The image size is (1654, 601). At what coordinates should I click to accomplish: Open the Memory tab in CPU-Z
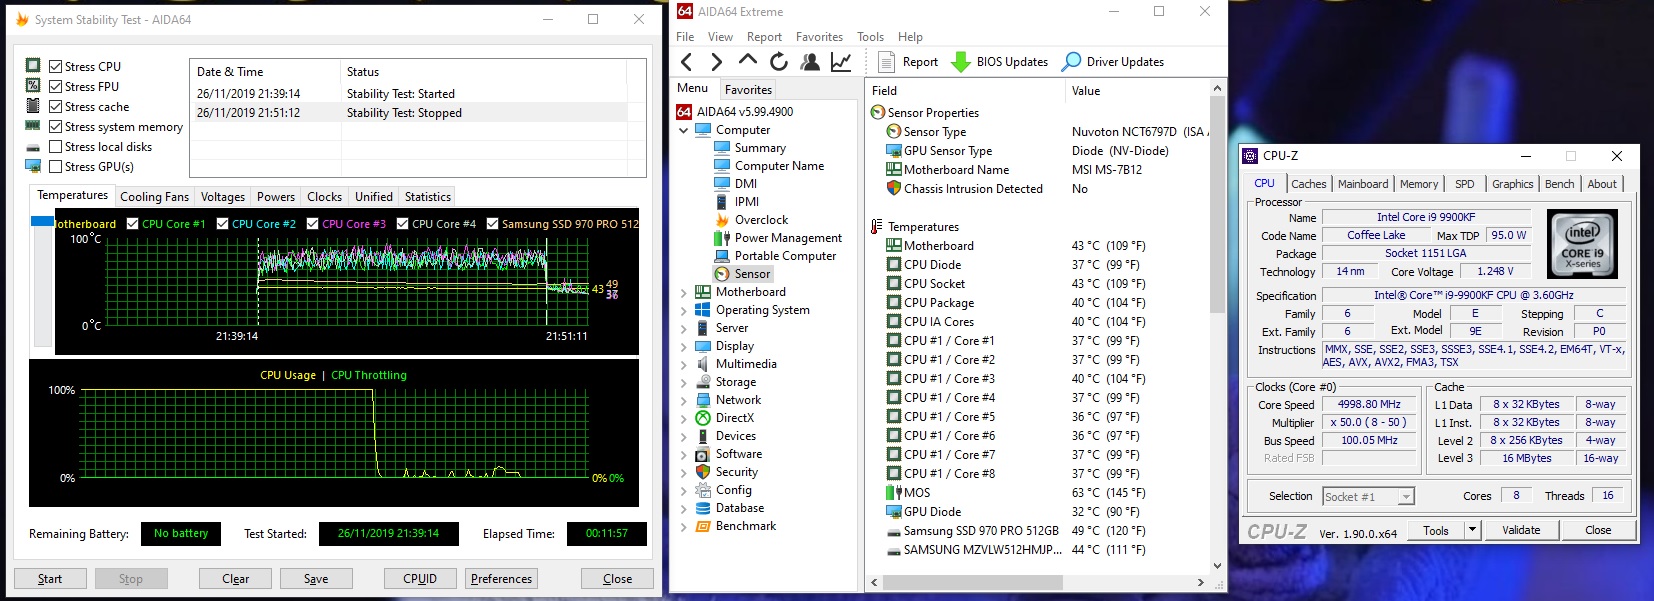1418,184
